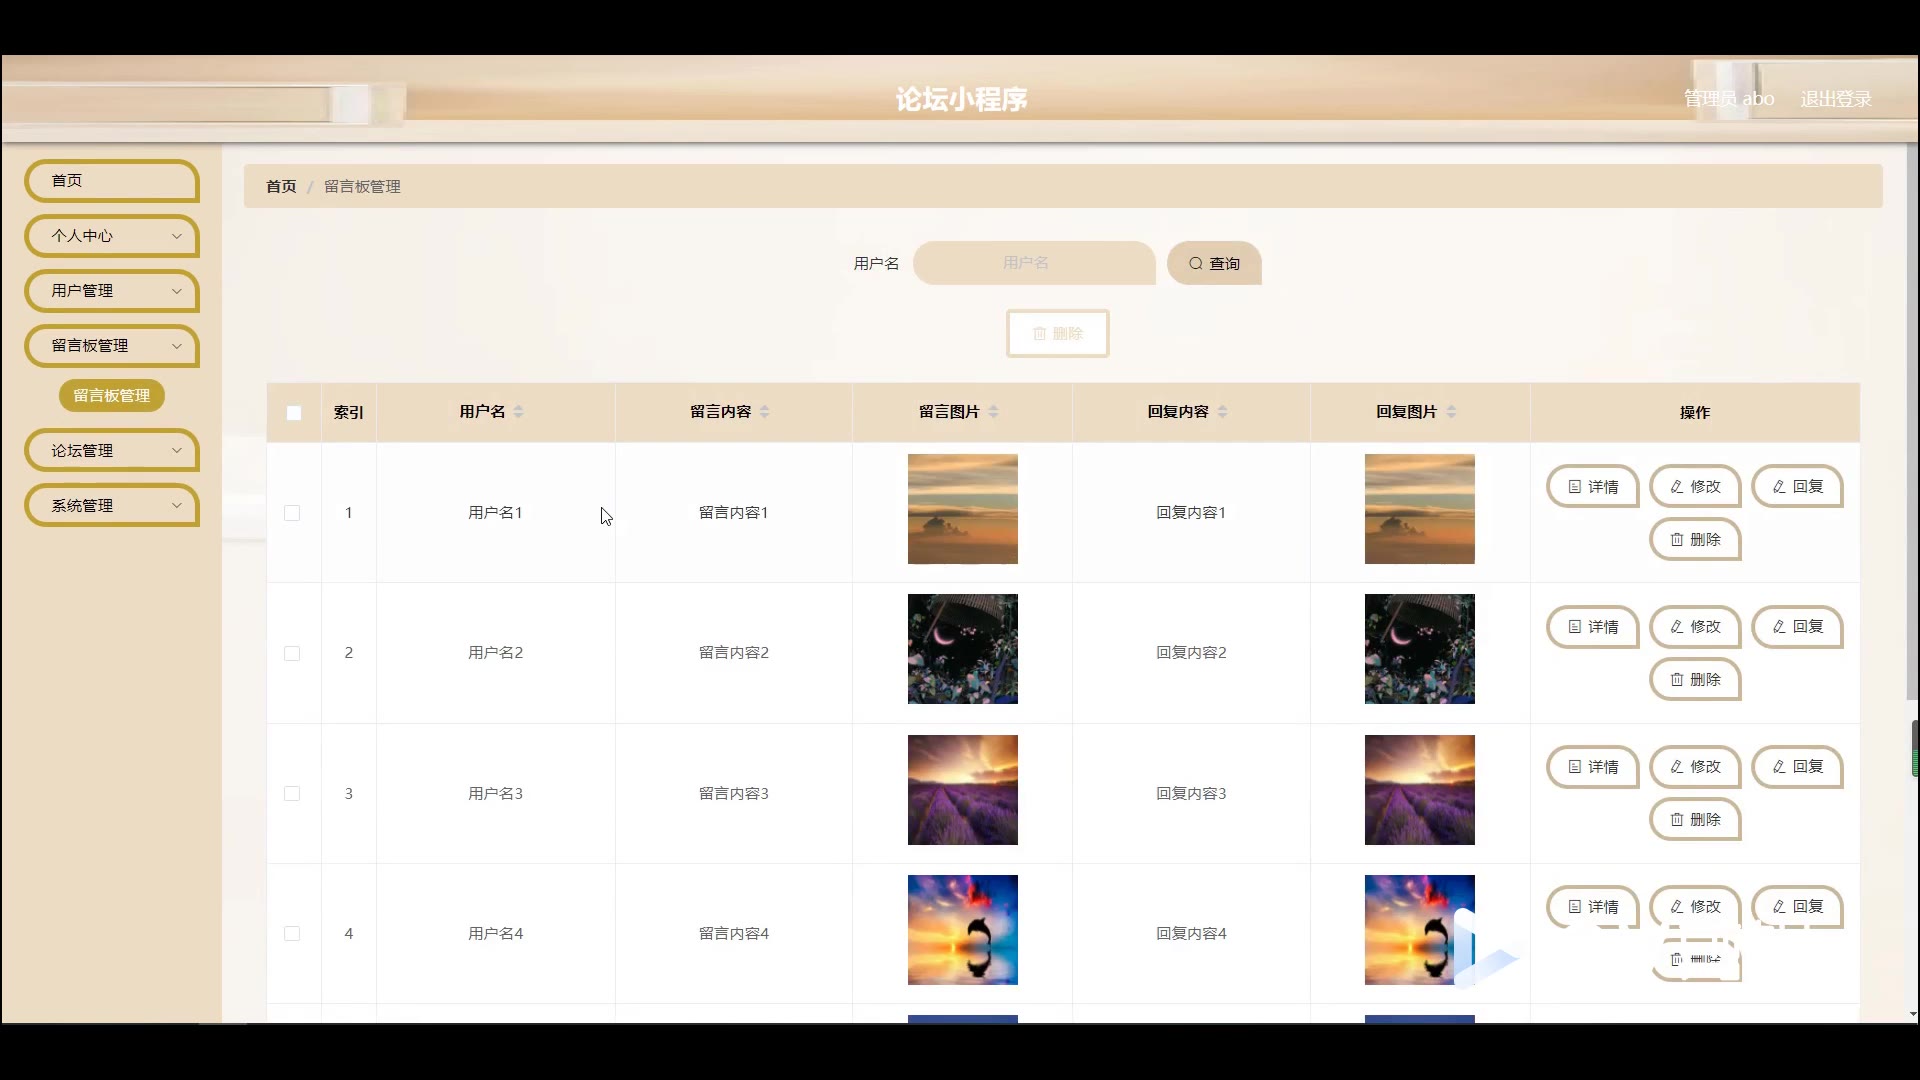This screenshot has width=1920, height=1080.
Task: Open 留言图片 moon thumbnail in row 2
Action: point(963,649)
